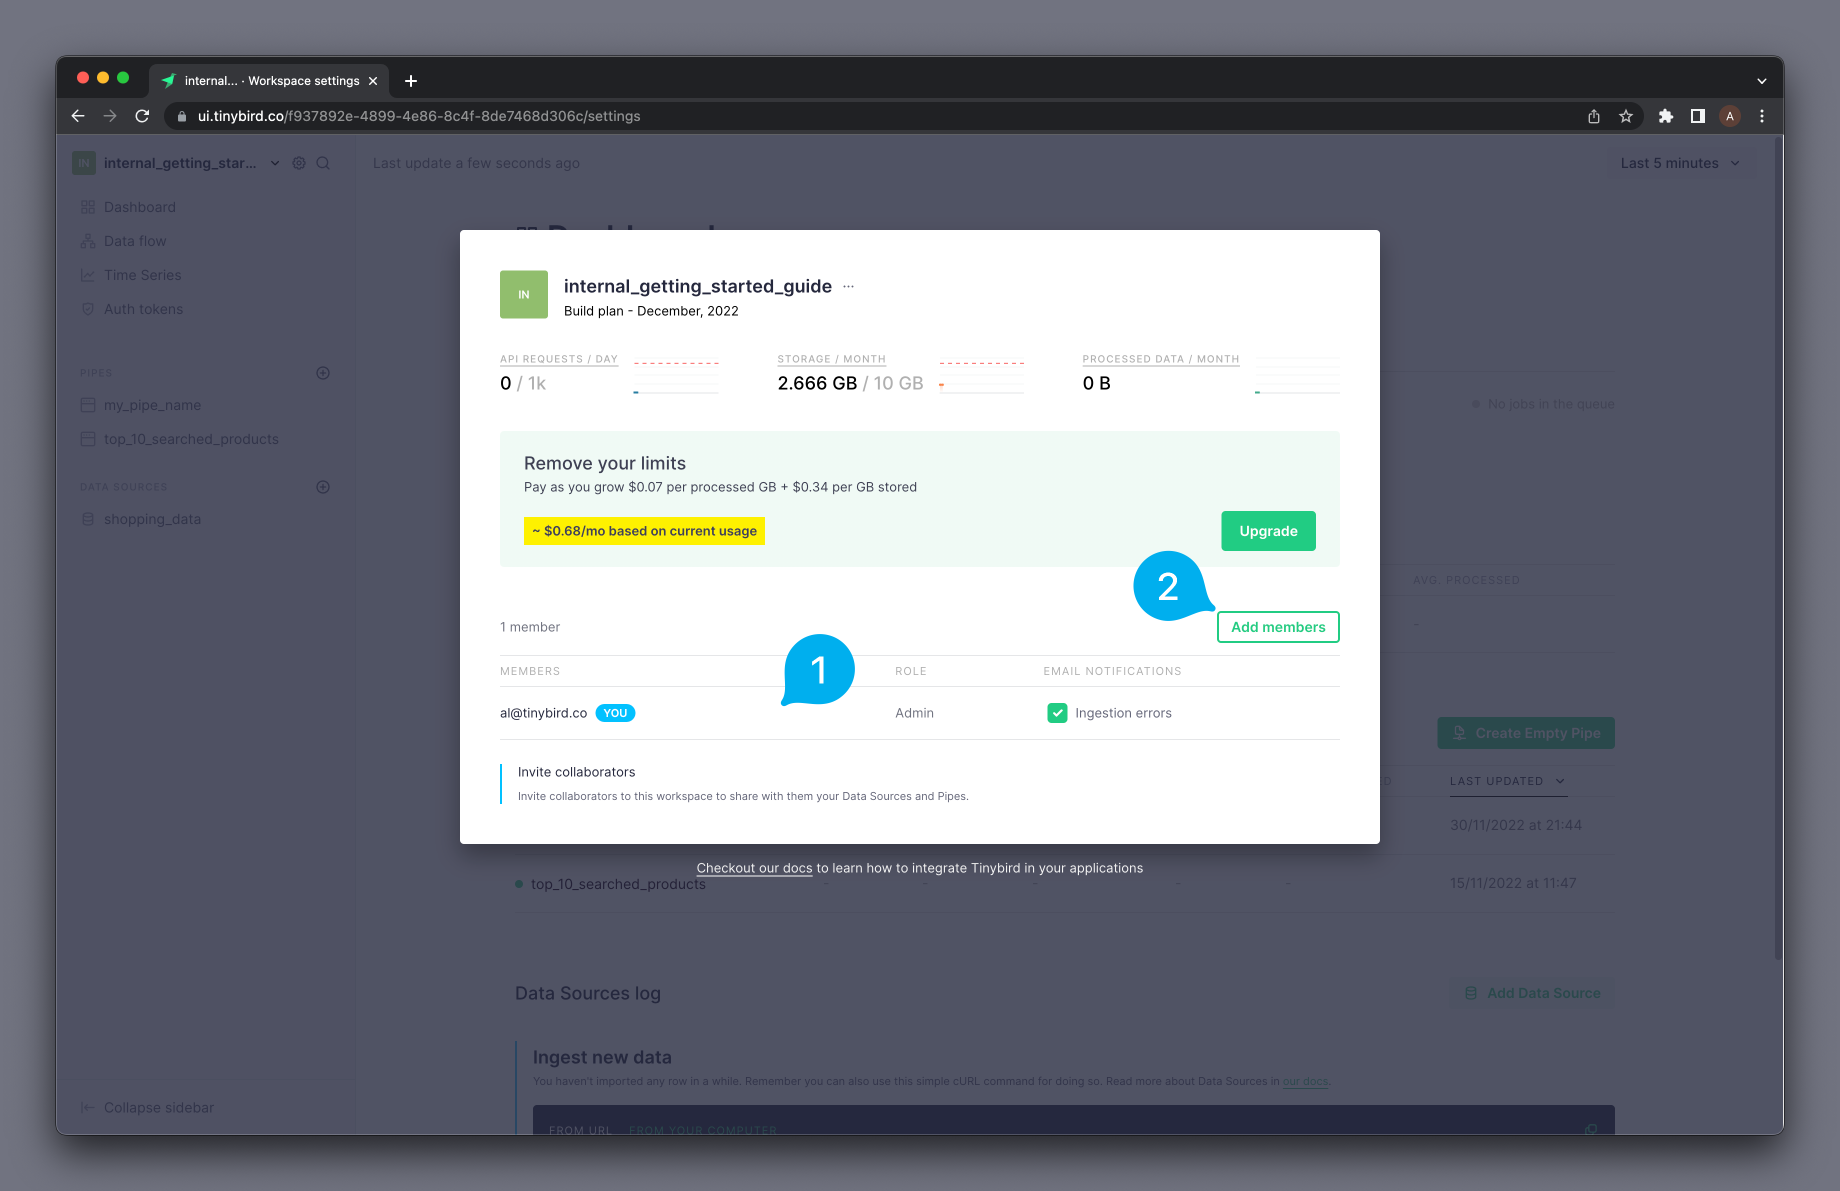The height and width of the screenshot is (1191, 1840).
Task: Click the storage usage mini chart
Action: tap(981, 377)
